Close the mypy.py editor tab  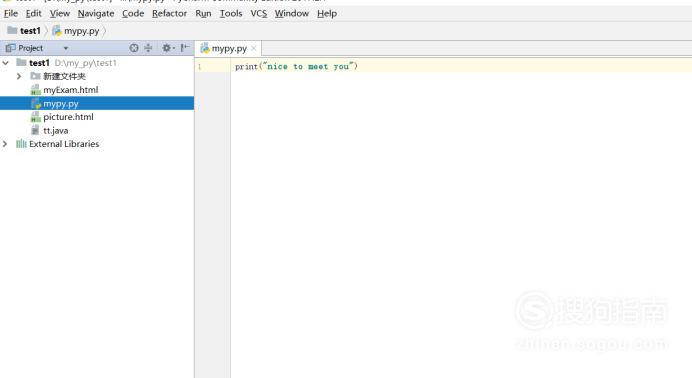tap(254, 49)
